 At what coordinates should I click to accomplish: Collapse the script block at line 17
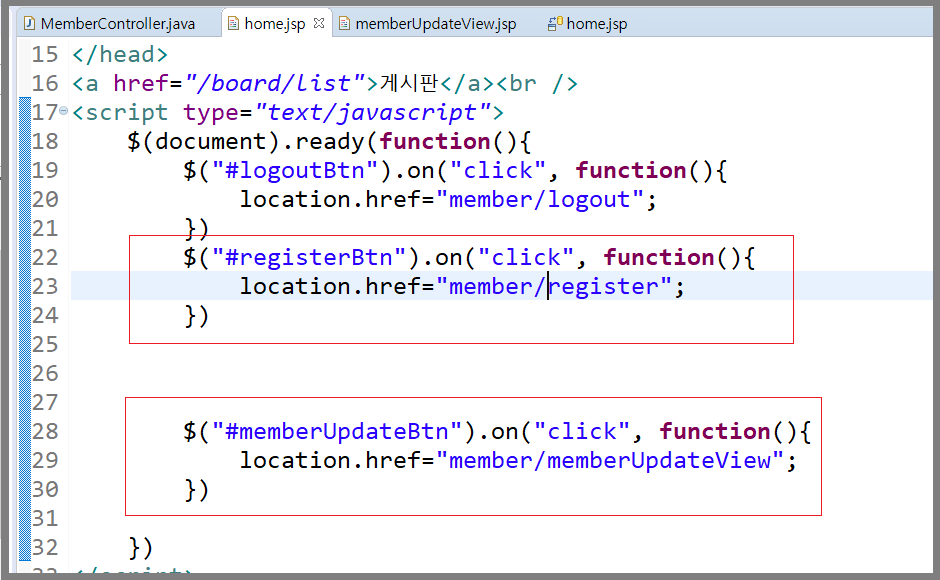[x=64, y=111]
